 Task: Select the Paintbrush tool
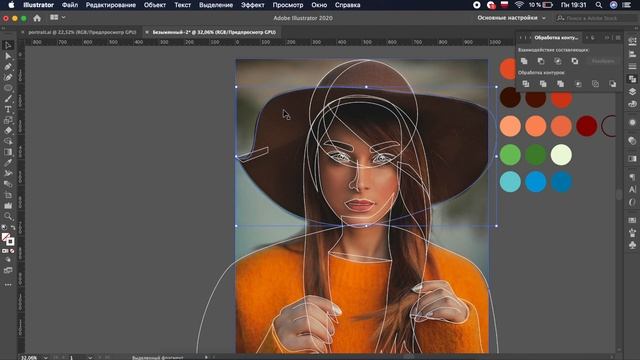point(8,98)
